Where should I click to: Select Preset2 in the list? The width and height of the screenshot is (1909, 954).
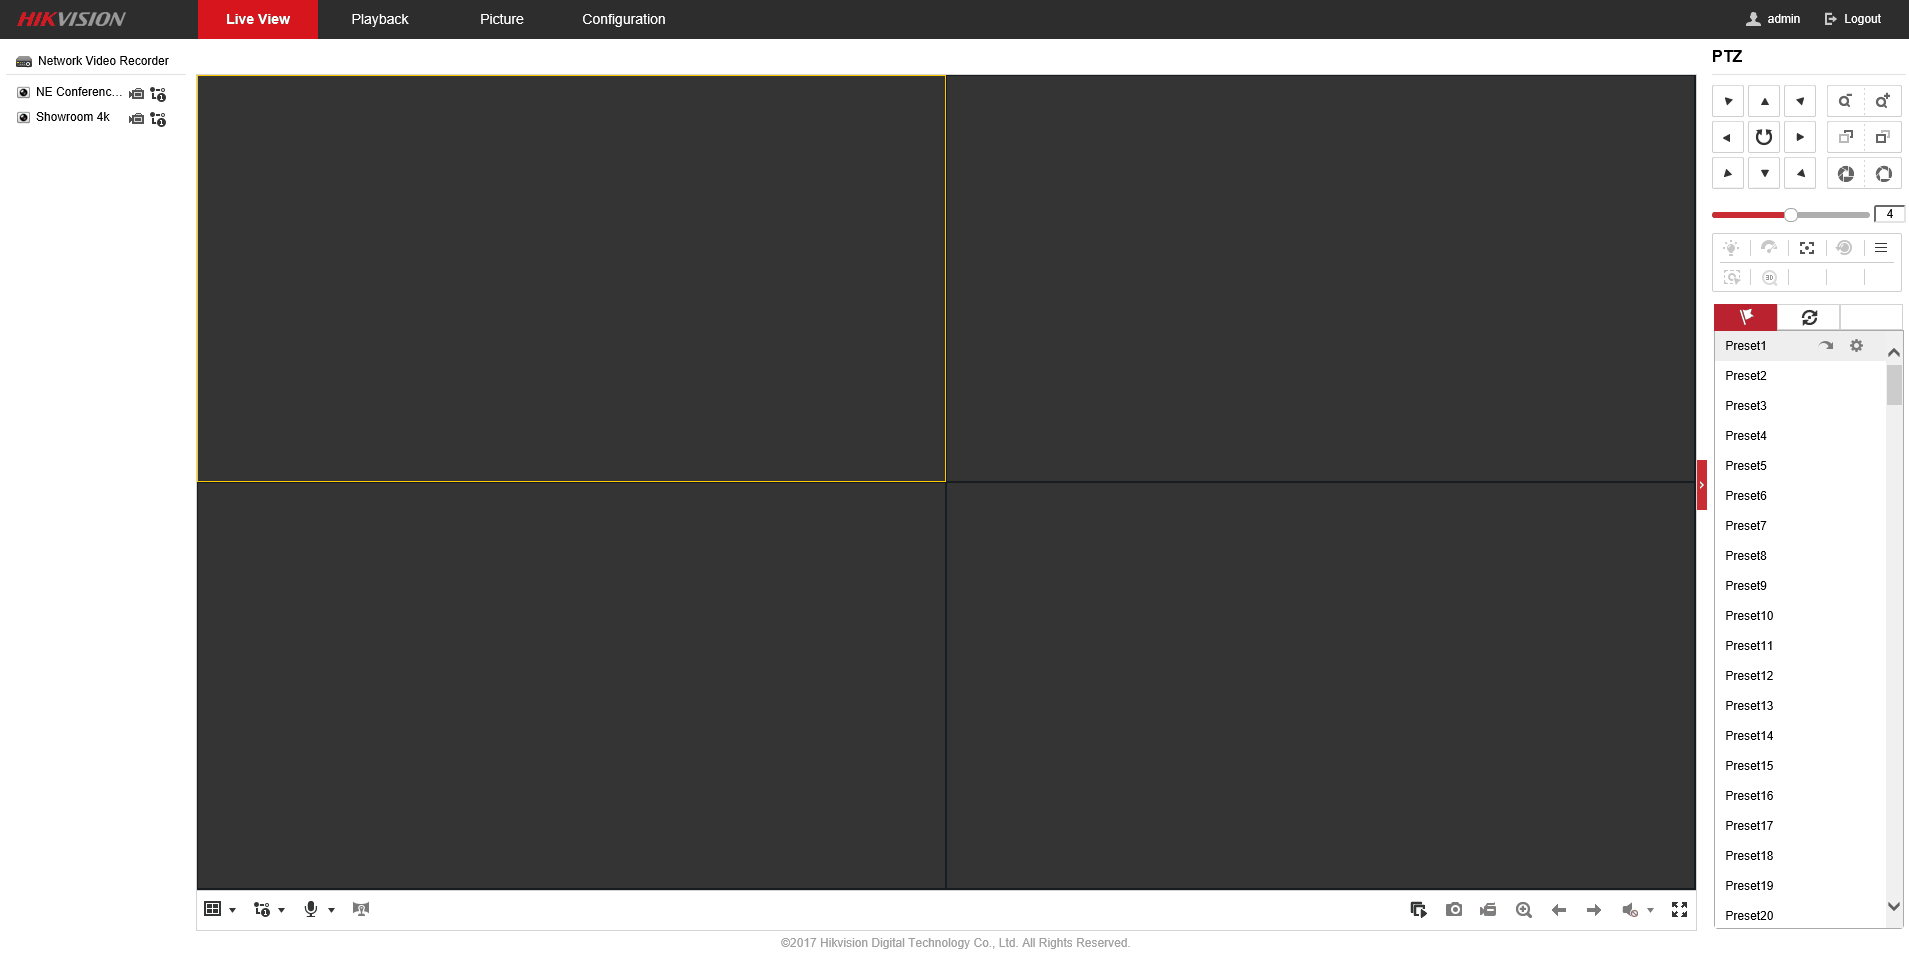pyautogui.click(x=1800, y=376)
